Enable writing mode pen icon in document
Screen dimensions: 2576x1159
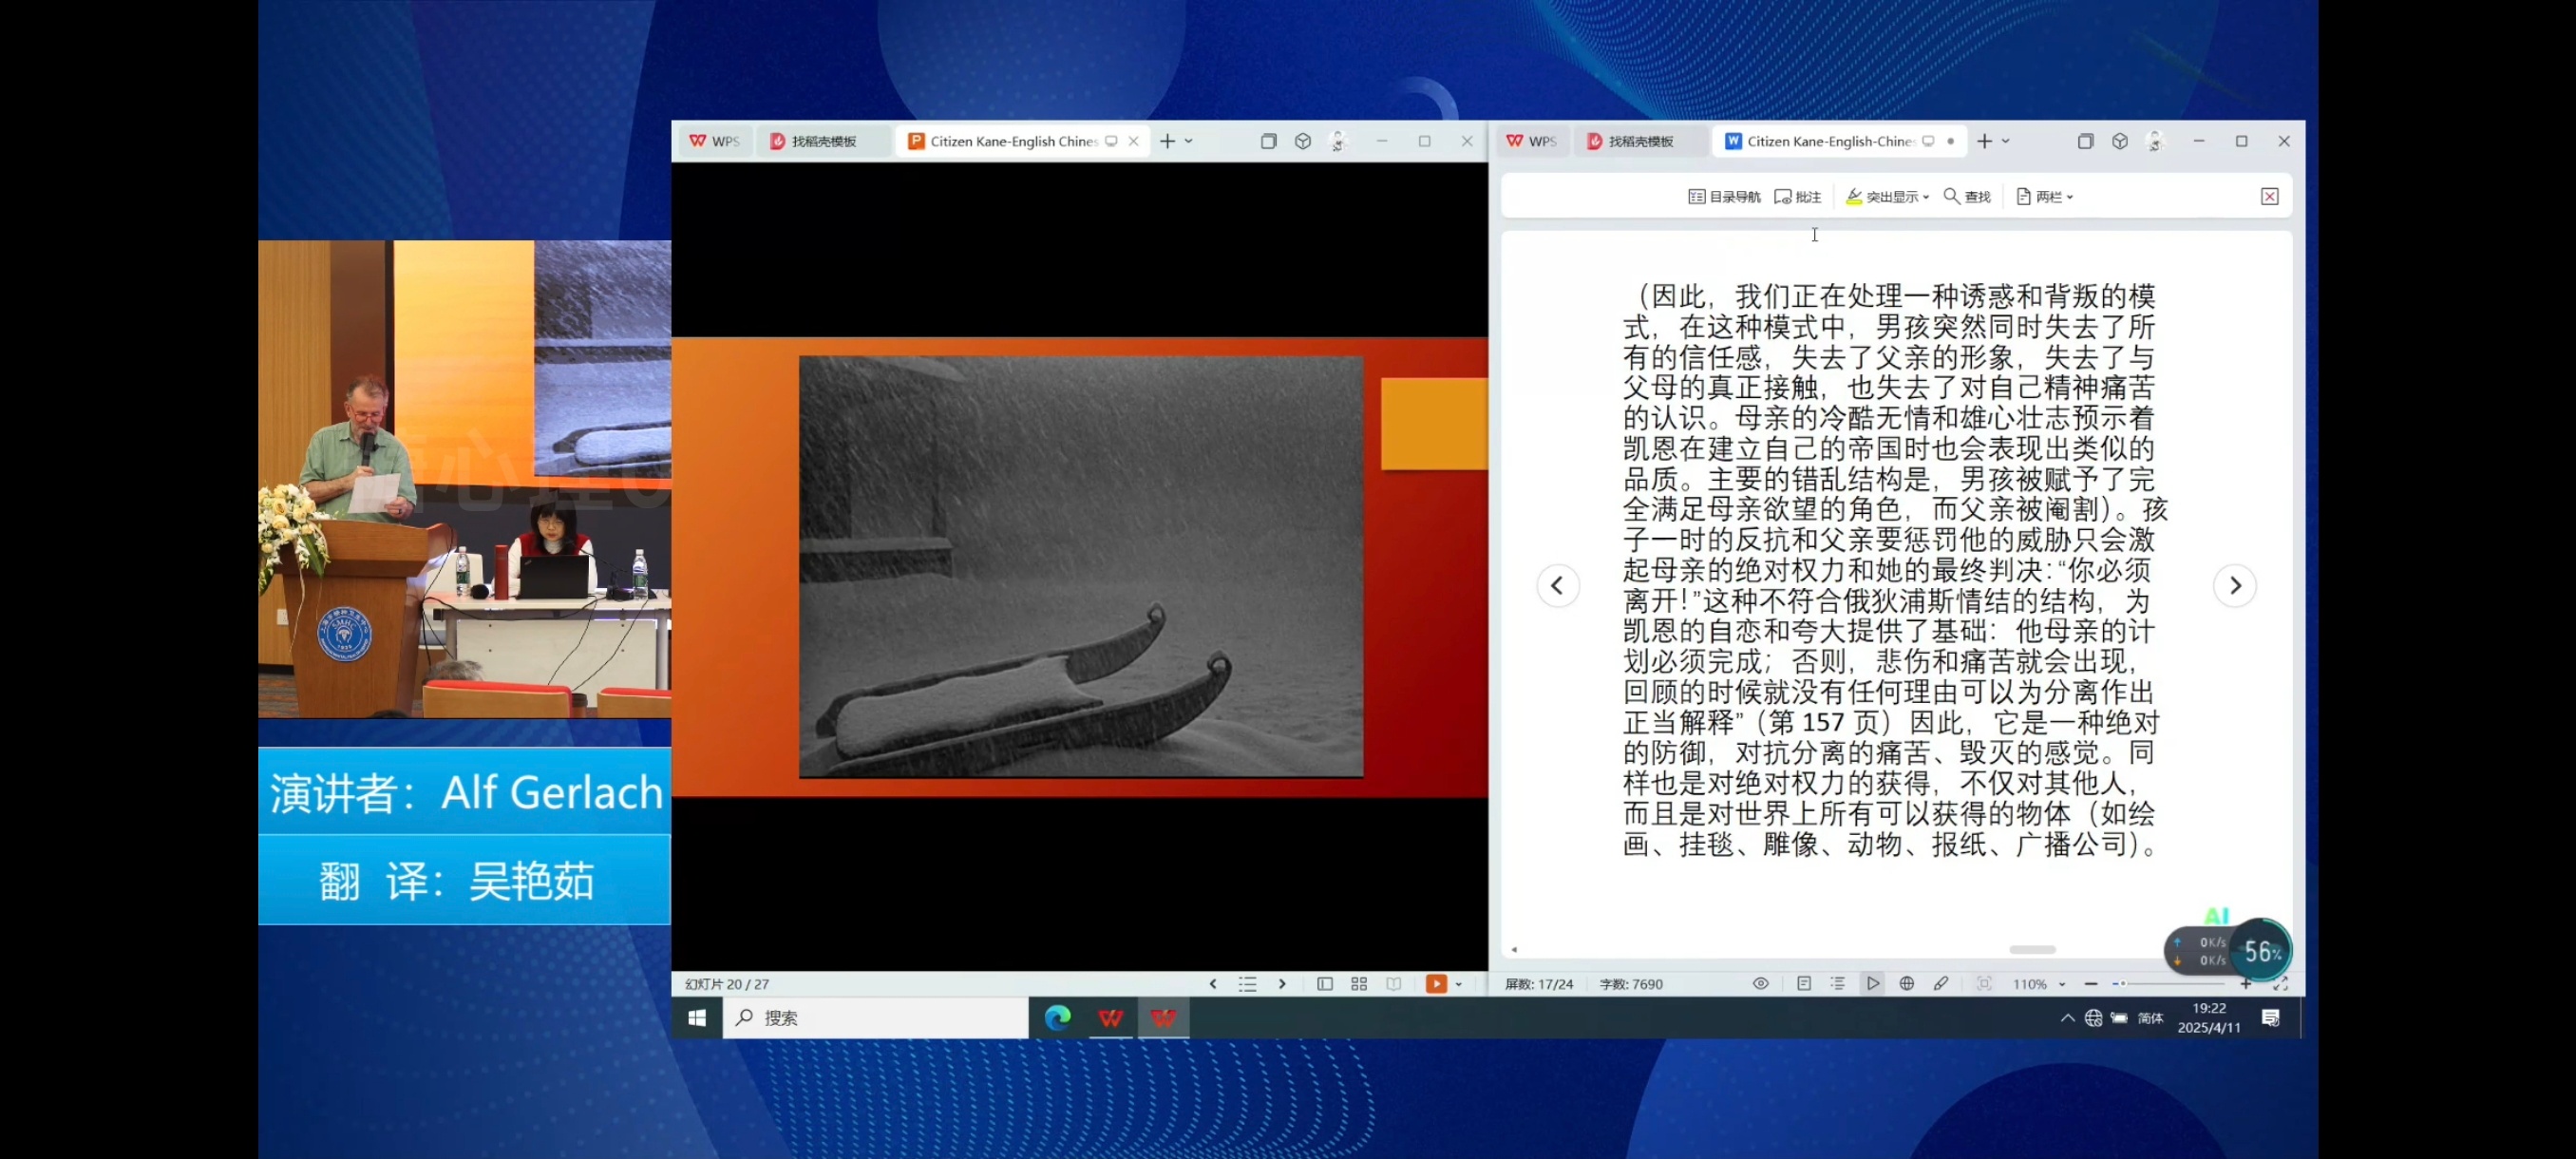(x=1941, y=984)
